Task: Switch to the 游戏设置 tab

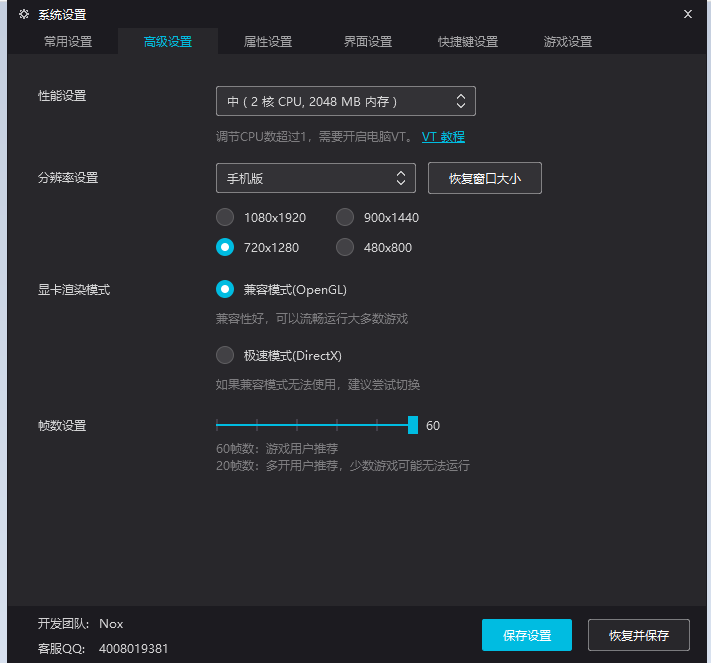Action: 568,42
